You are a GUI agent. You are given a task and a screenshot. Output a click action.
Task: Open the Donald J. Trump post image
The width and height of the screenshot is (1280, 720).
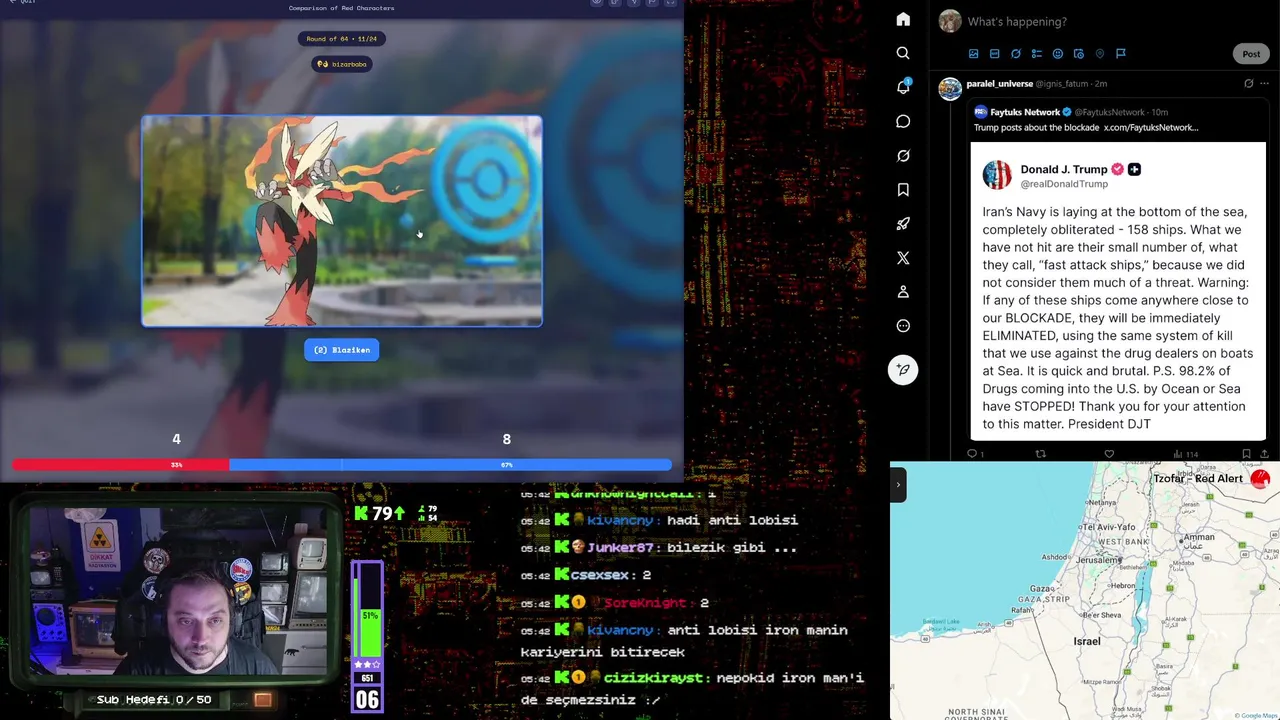pyautogui.click(x=1118, y=291)
